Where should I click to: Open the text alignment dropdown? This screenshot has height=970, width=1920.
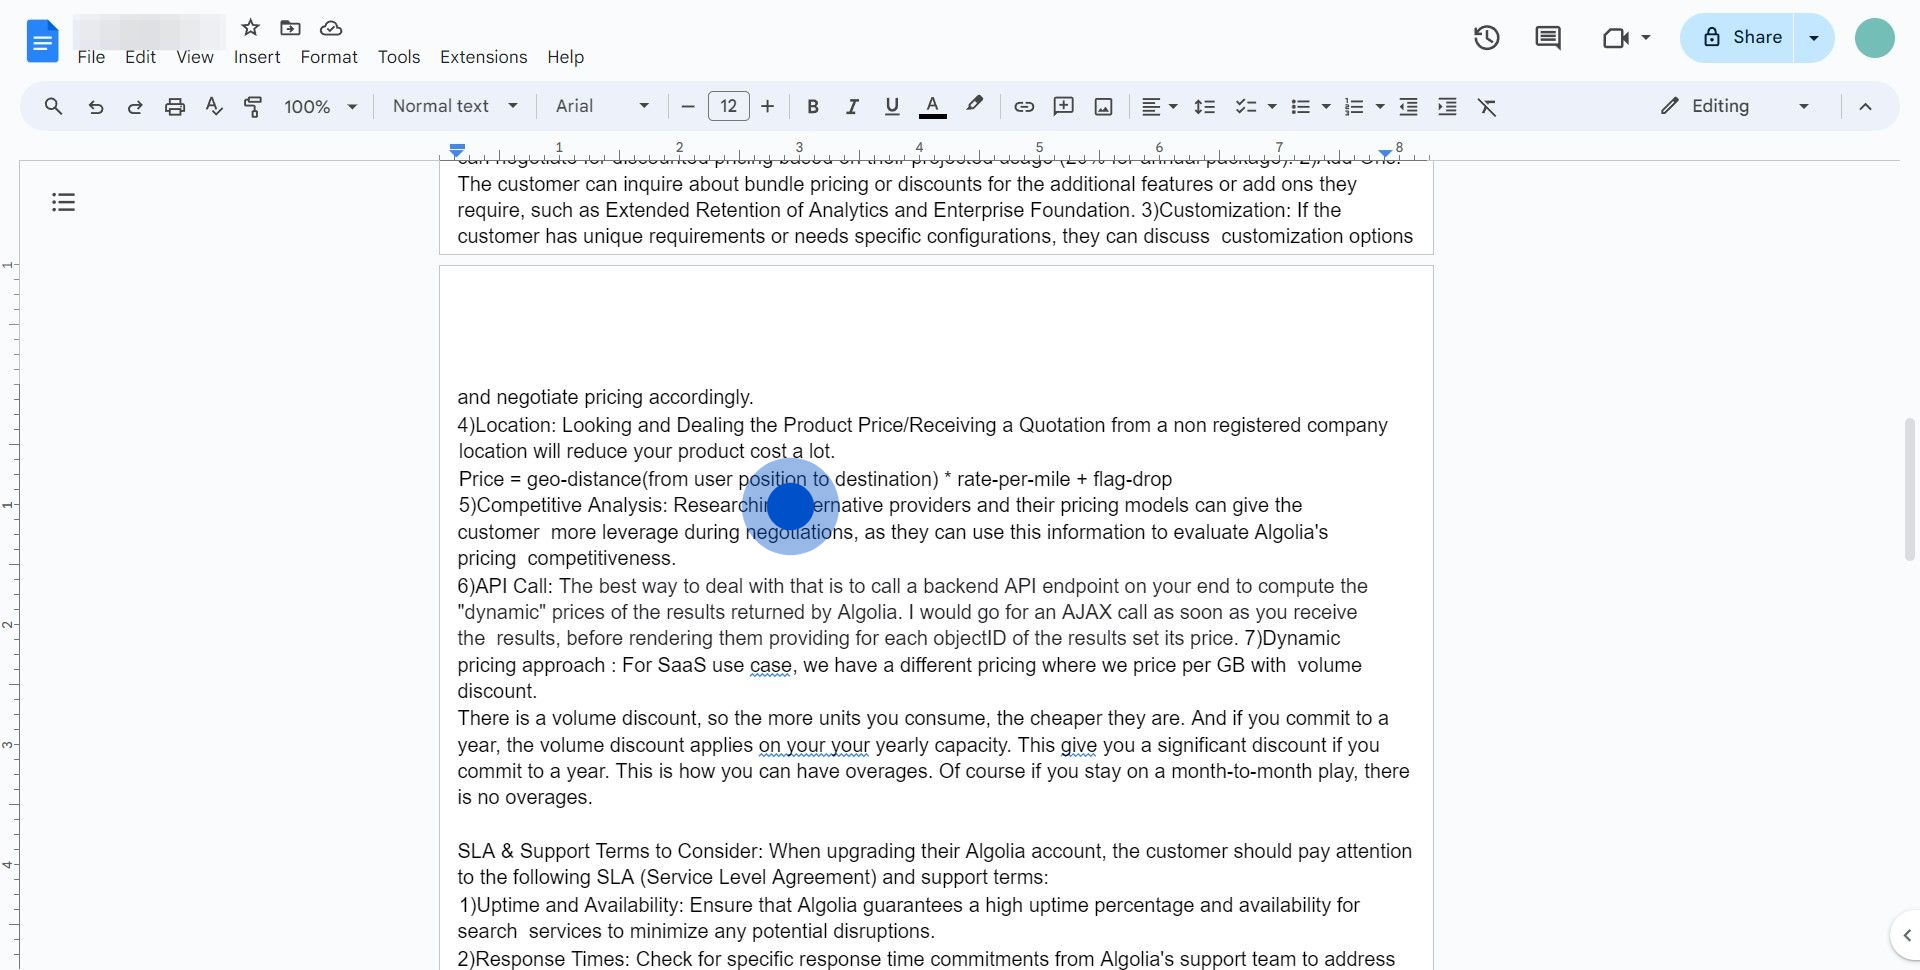(x=1160, y=106)
